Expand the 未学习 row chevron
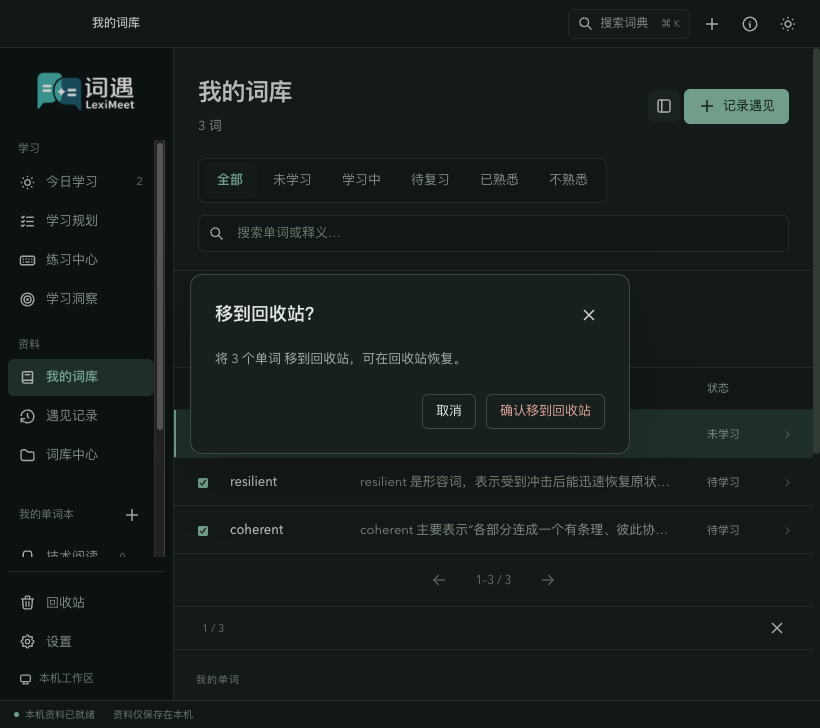Screen dimensions: 820x728 point(787,435)
